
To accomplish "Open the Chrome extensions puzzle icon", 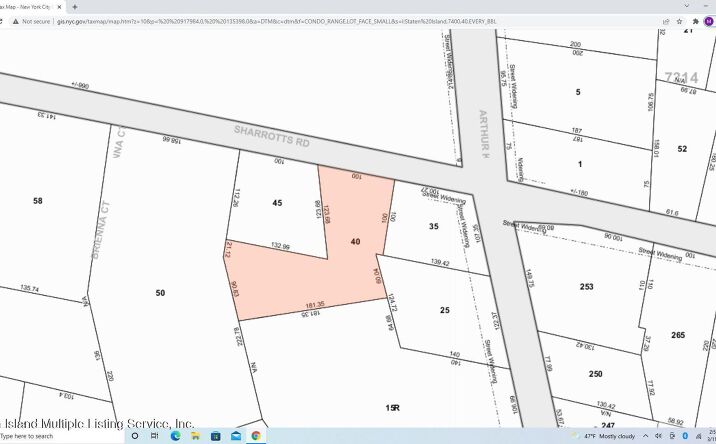I will pos(695,21).
